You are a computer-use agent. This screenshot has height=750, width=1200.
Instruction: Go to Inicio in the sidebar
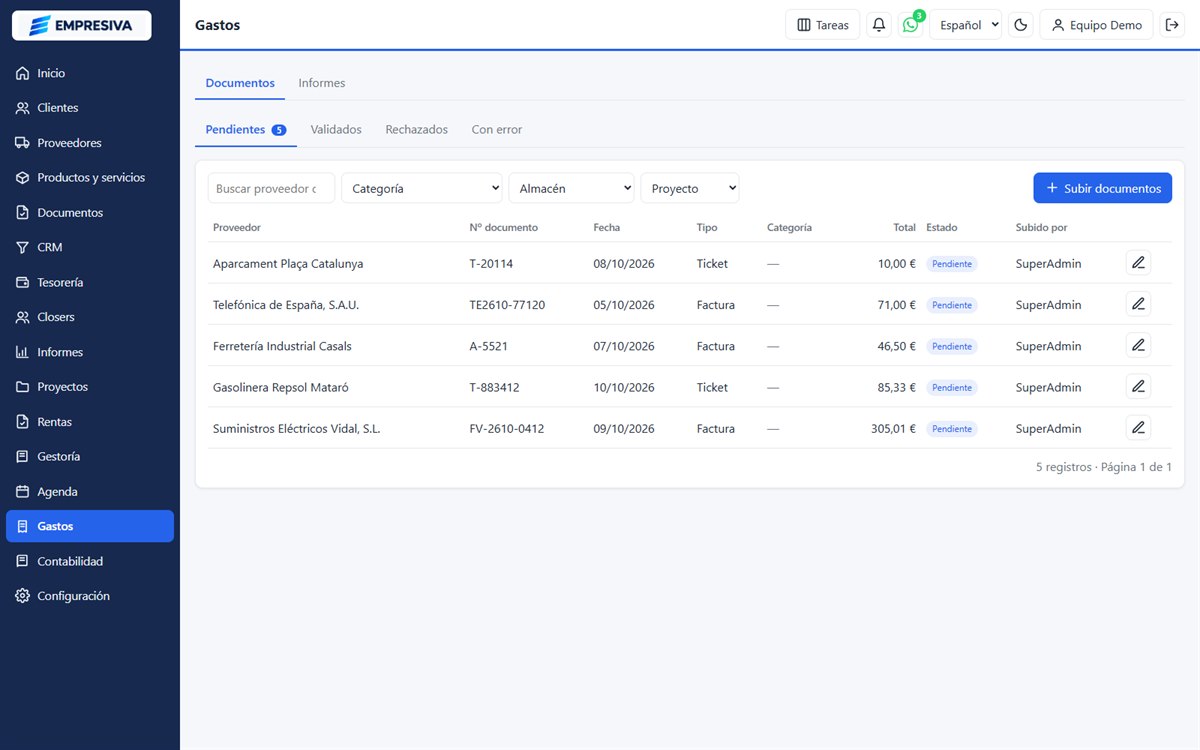click(90, 73)
